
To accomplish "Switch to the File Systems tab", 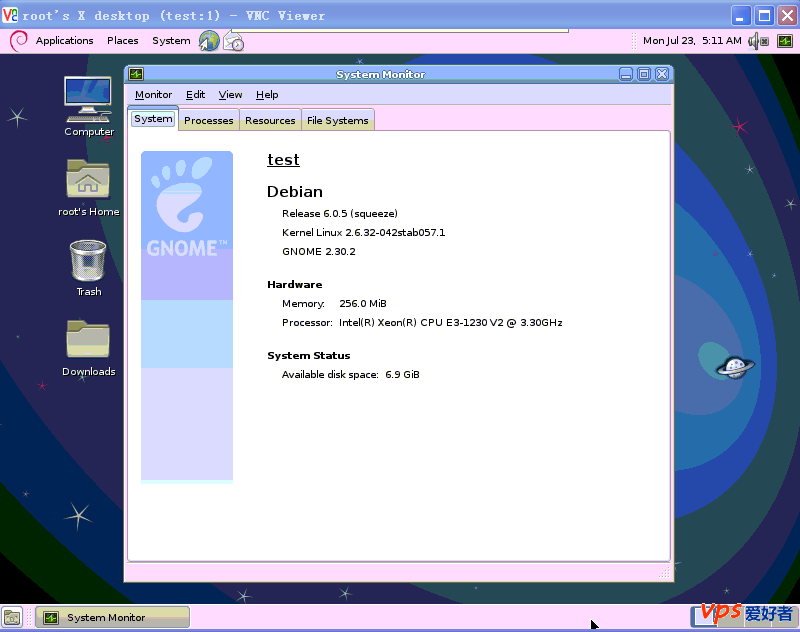I will click(338, 120).
